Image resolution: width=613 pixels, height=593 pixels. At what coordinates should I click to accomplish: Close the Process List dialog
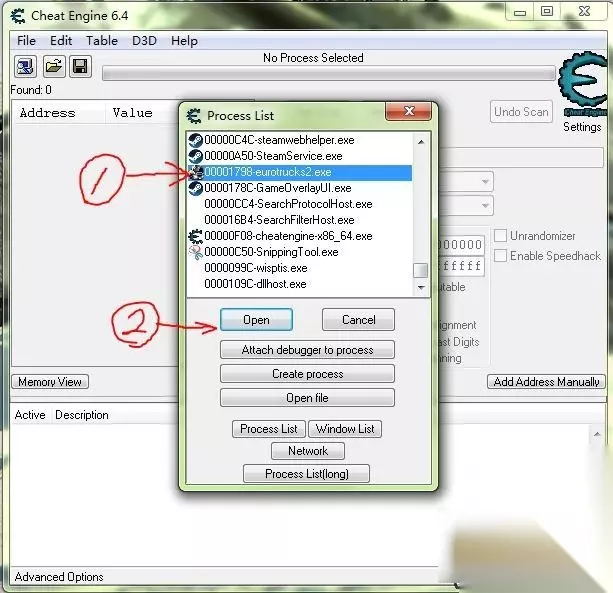point(409,111)
